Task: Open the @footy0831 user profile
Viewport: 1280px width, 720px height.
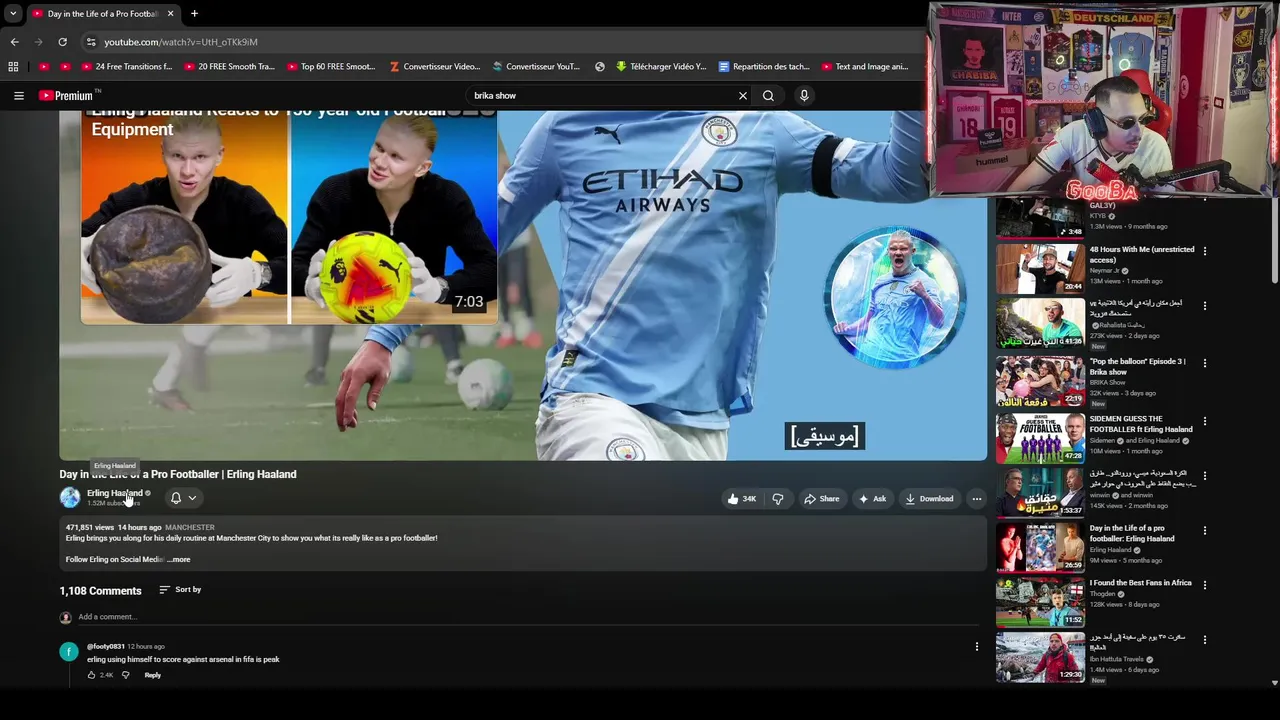Action: [x=105, y=647]
